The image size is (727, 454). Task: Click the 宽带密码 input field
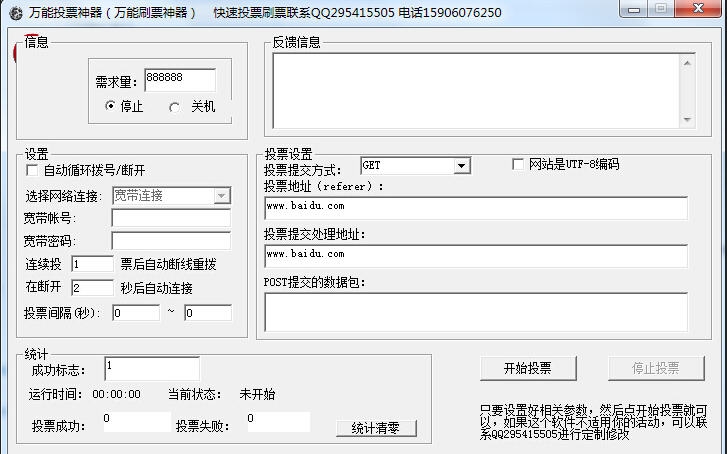coord(171,241)
